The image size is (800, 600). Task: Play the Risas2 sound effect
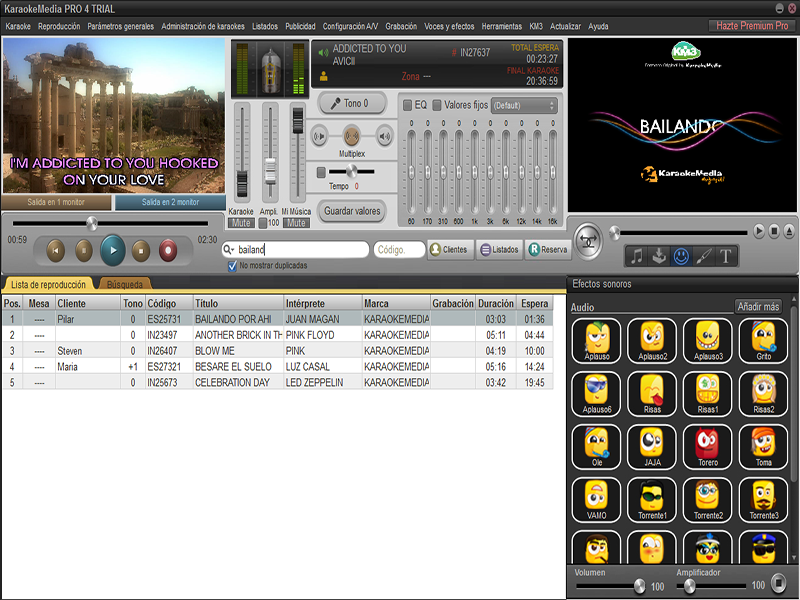click(x=763, y=394)
